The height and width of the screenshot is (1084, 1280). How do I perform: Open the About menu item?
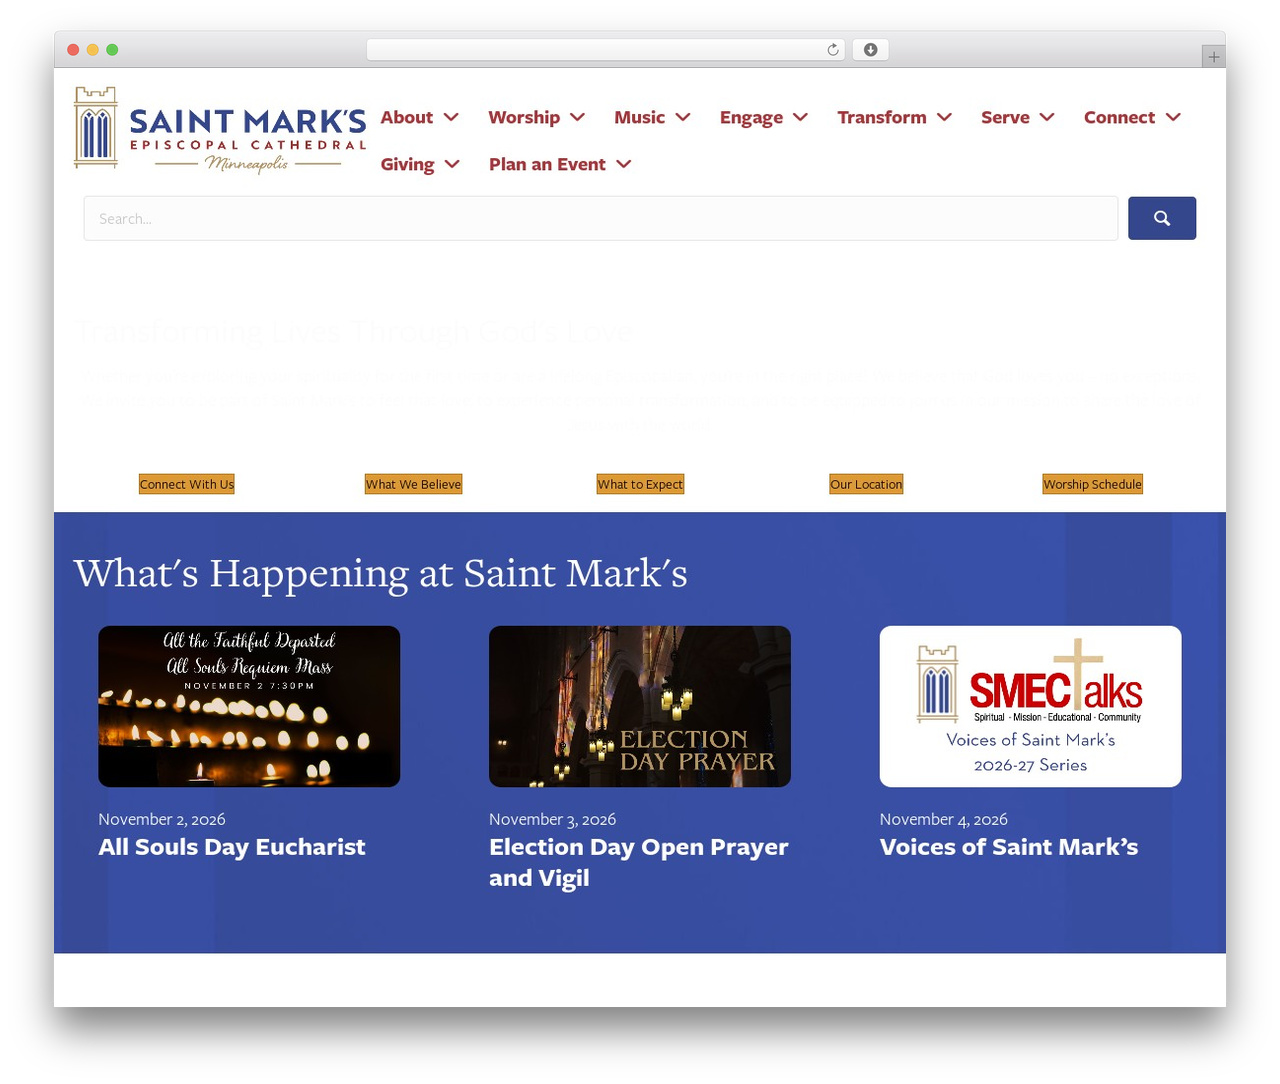407,117
